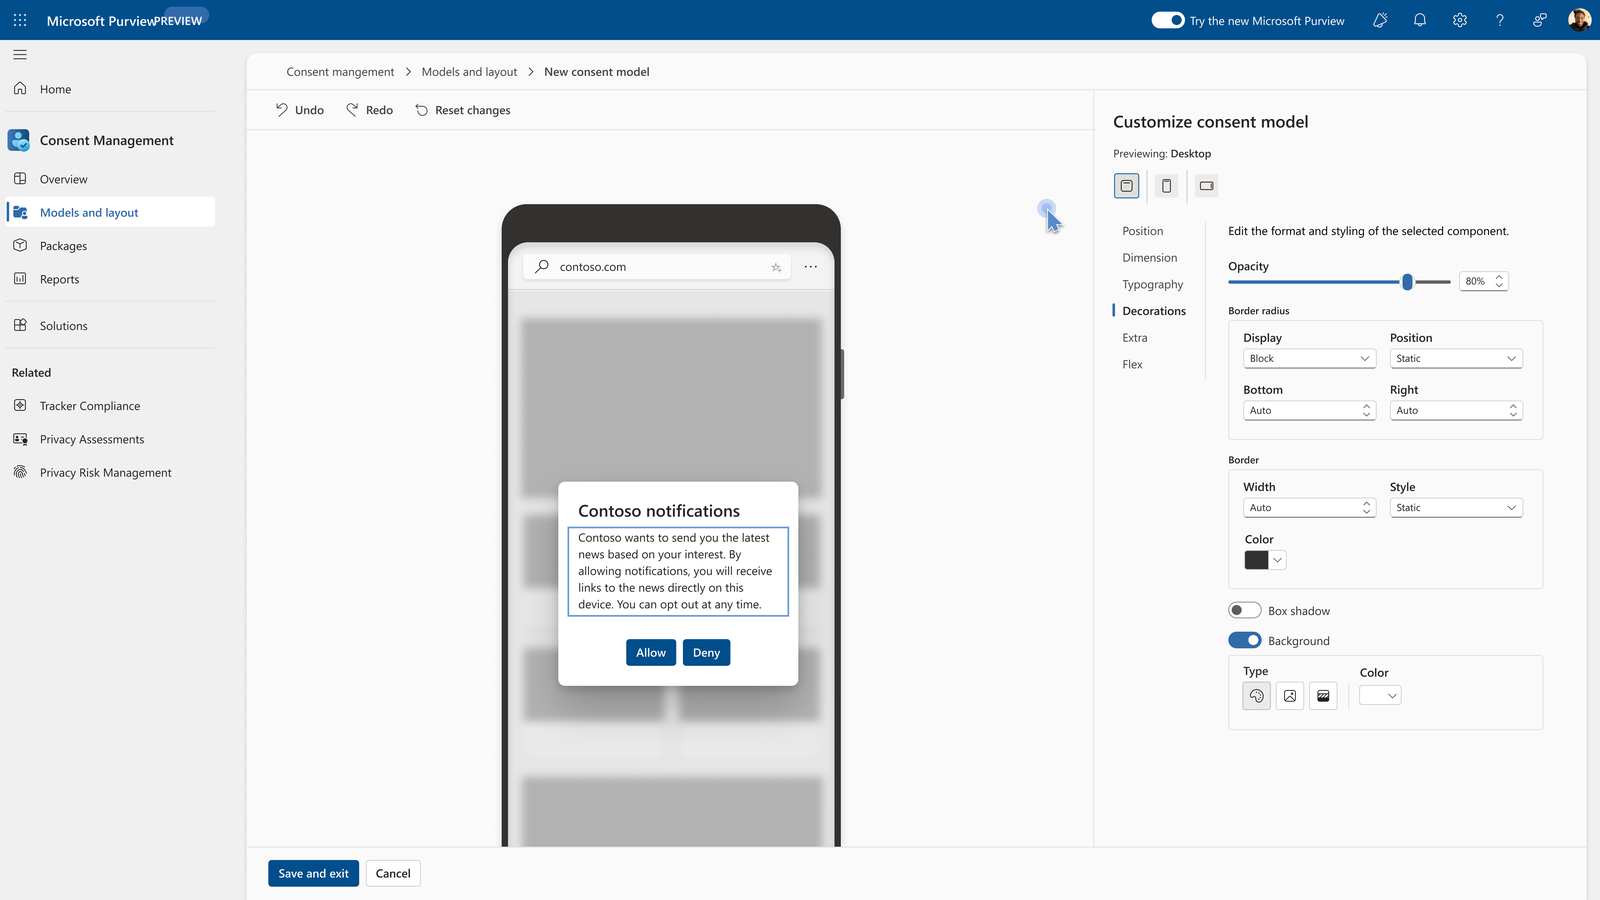Open the Dimension settings tab
The image size is (1600, 900).
[x=1150, y=258]
